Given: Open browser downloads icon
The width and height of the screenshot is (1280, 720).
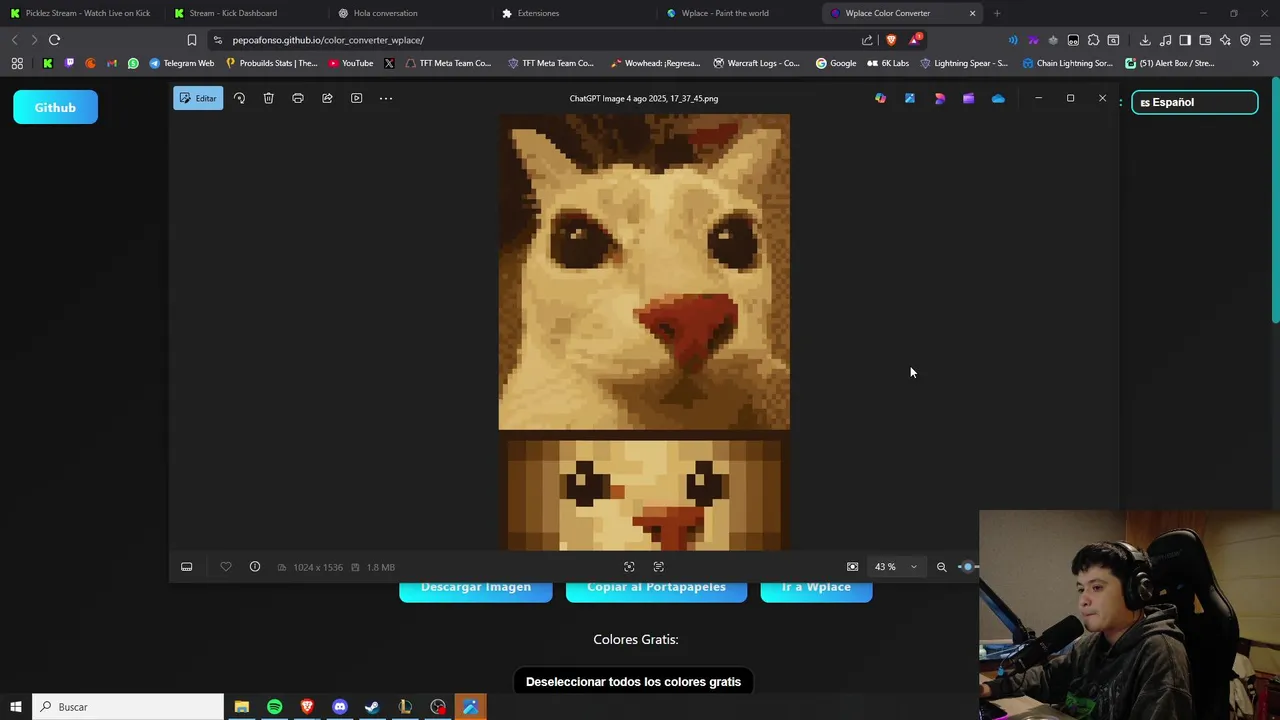Looking at the screenshot, I should point(1145,40).
